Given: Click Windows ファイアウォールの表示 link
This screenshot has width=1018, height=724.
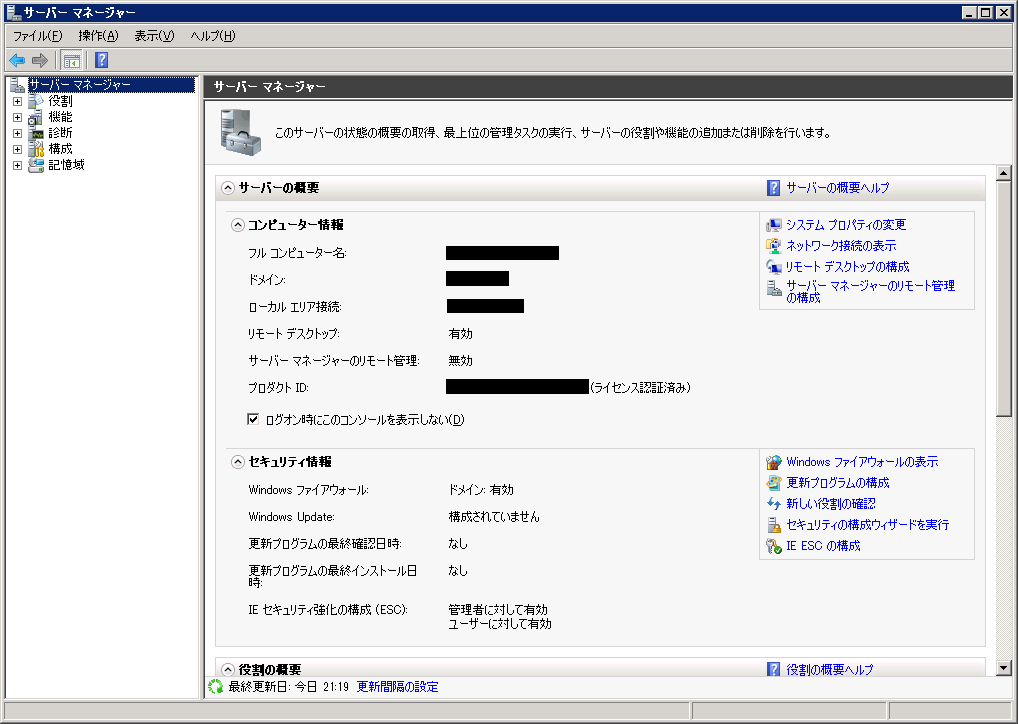Looking at the screenshot, I should click(x=862, y=462).
